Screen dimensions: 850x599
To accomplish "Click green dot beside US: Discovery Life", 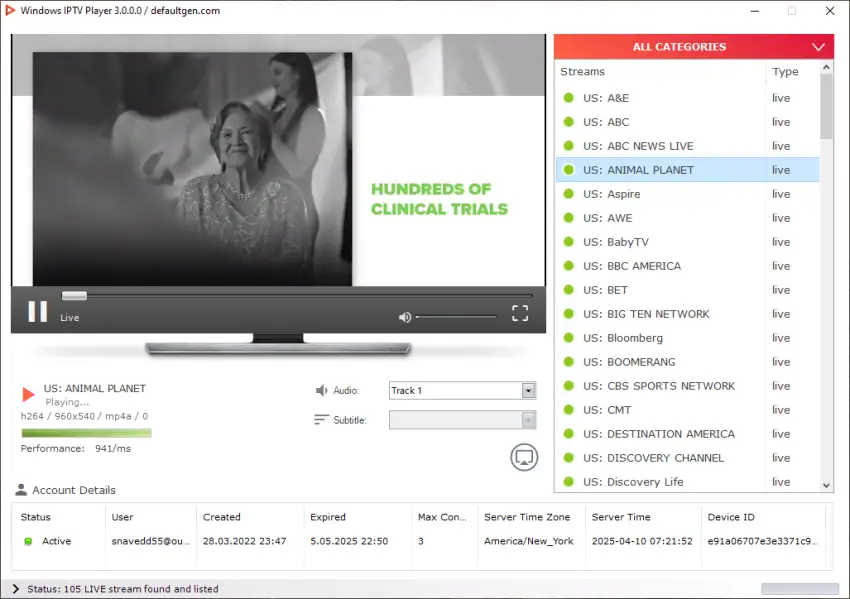I will click(x=569, y=481).
